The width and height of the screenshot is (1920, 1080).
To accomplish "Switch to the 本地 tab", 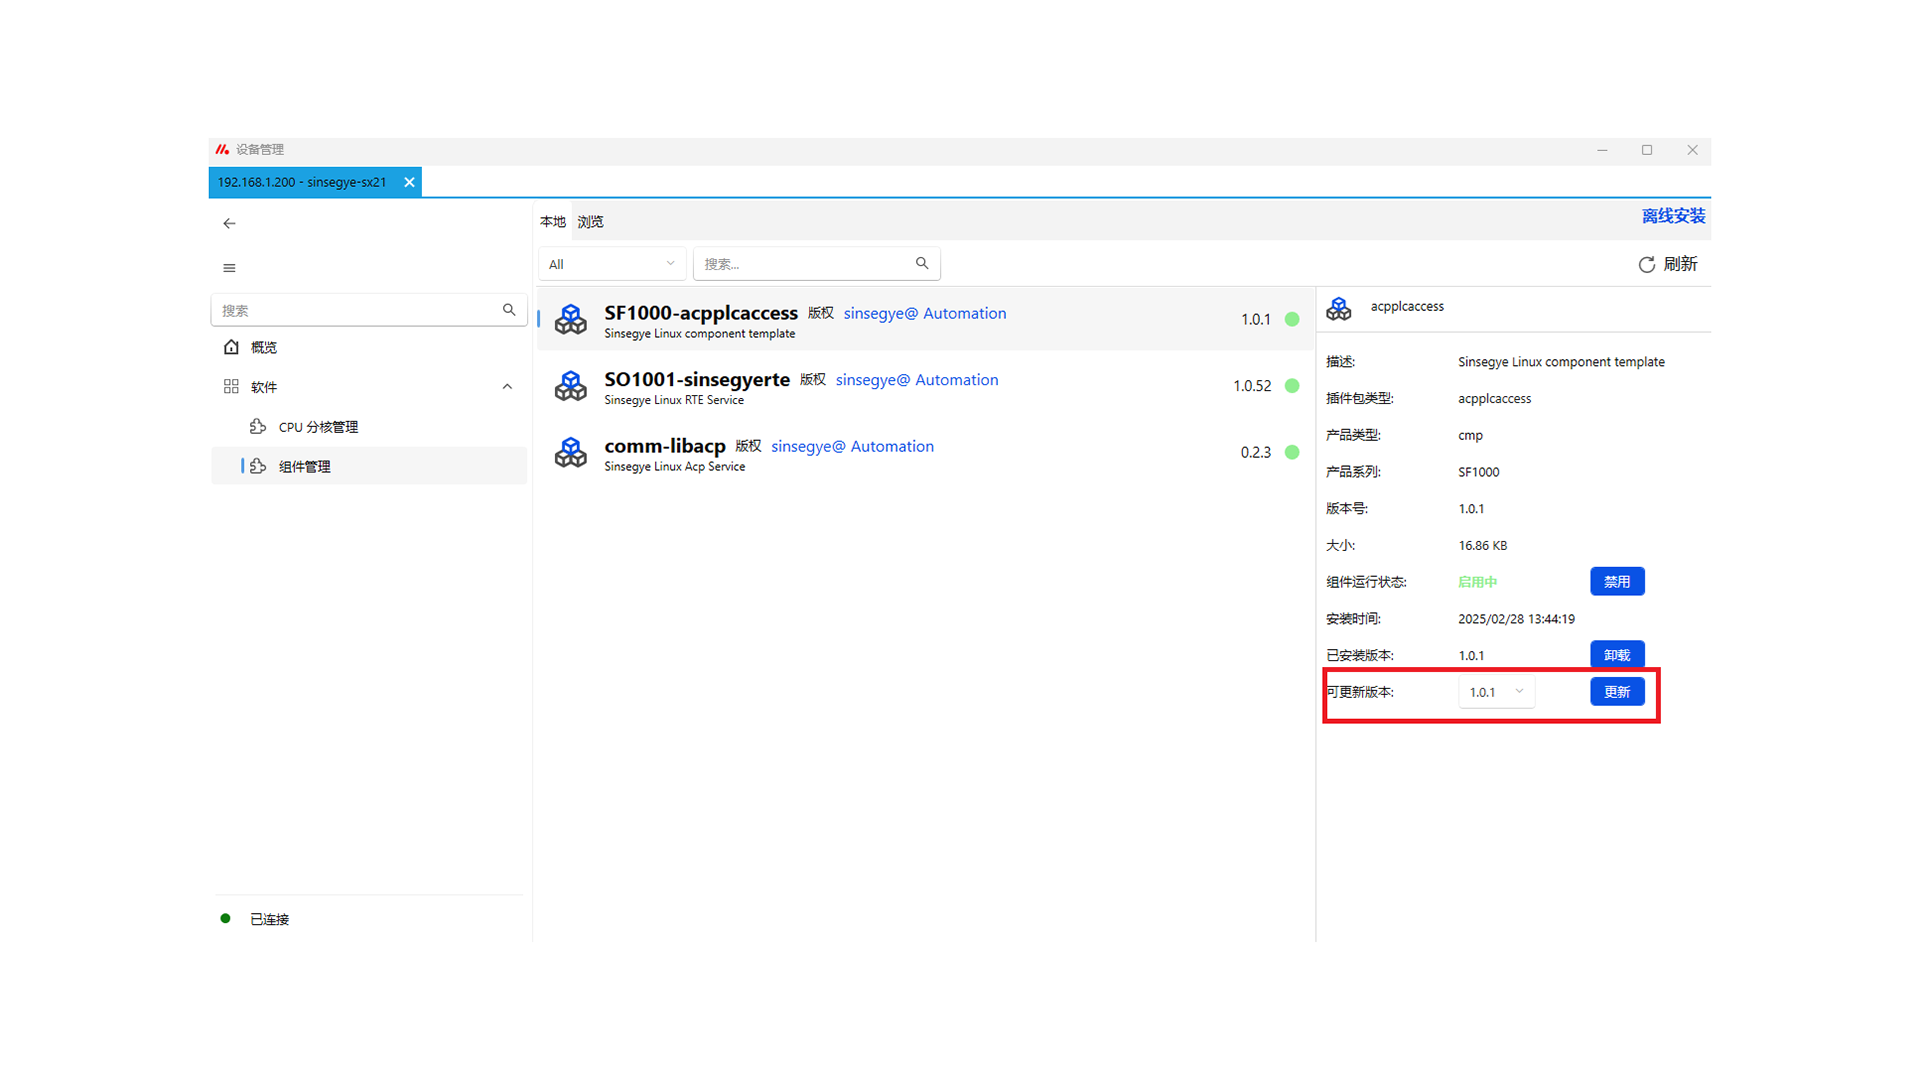I will pos(552,222).
